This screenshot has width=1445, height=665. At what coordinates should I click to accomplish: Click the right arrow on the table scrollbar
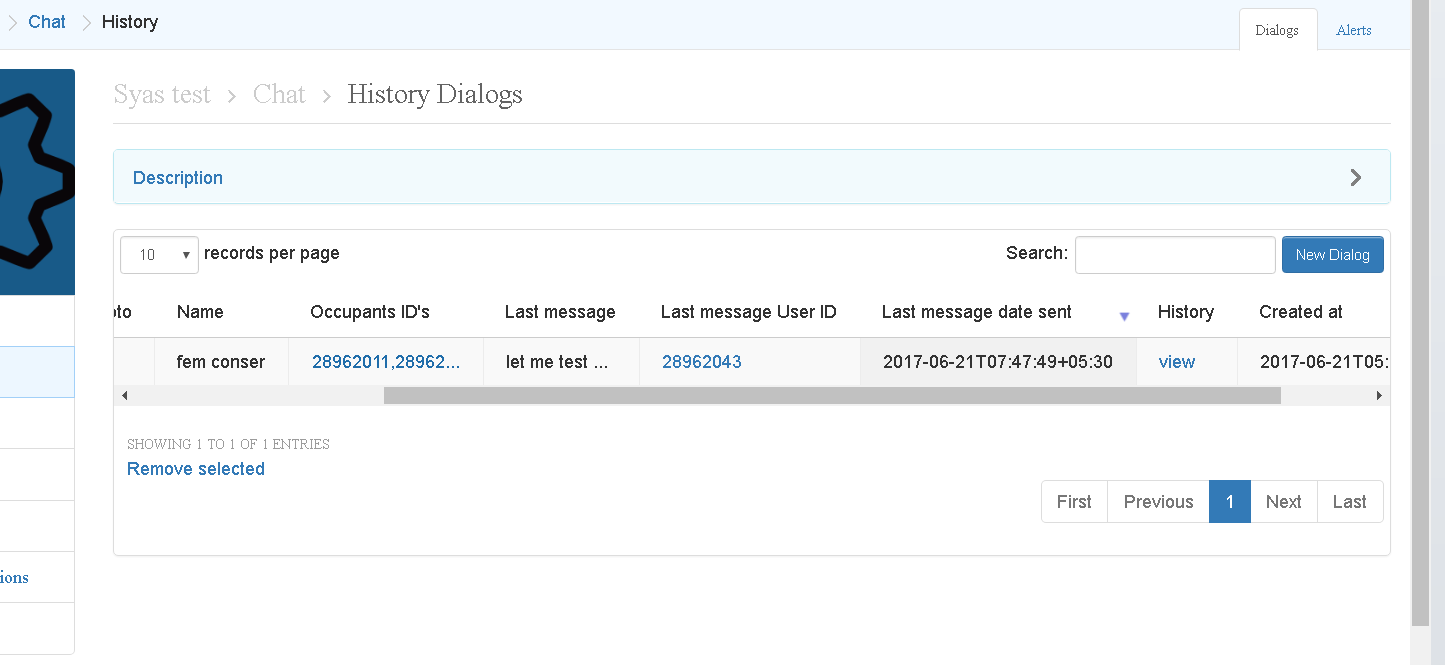click(x=1379, y=395)
